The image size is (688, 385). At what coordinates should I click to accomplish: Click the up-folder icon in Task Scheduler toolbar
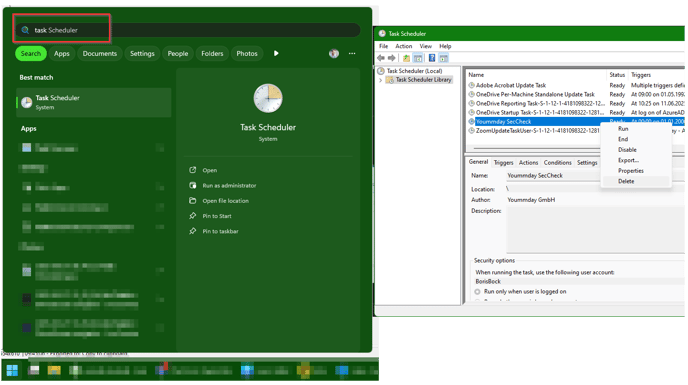tap(406, 58)
